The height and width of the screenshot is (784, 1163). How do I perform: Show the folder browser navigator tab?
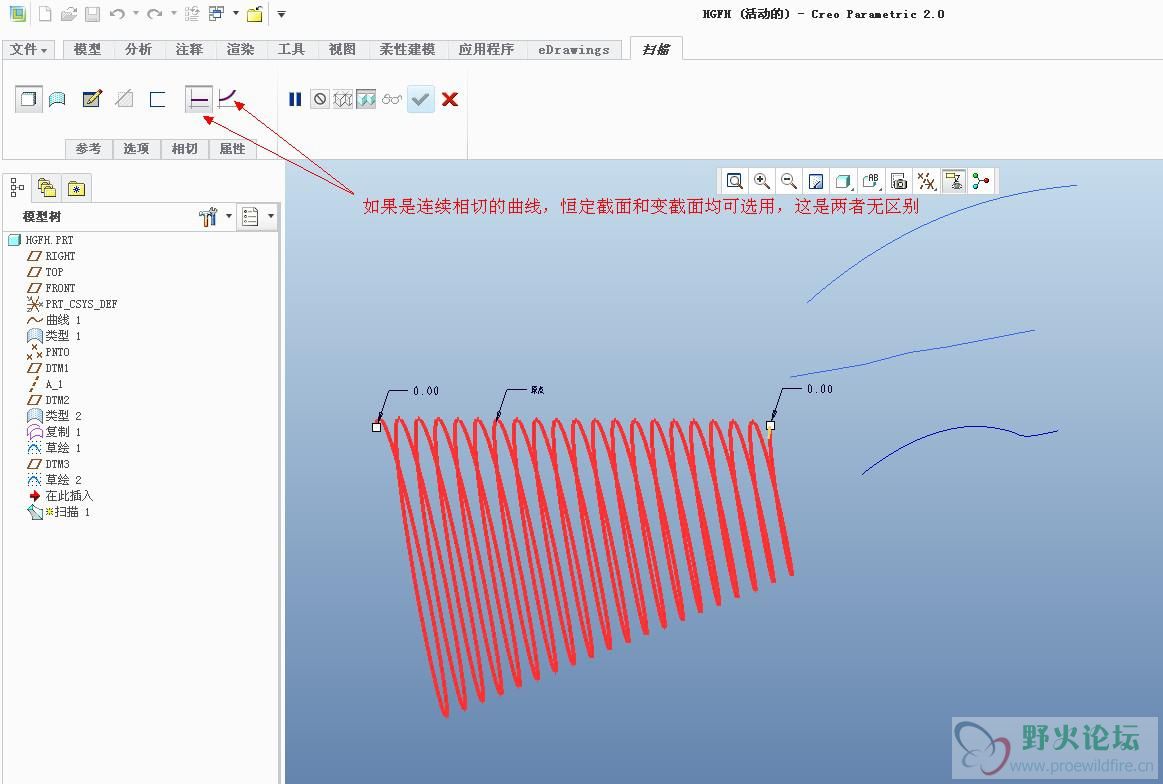pos(47,188)
